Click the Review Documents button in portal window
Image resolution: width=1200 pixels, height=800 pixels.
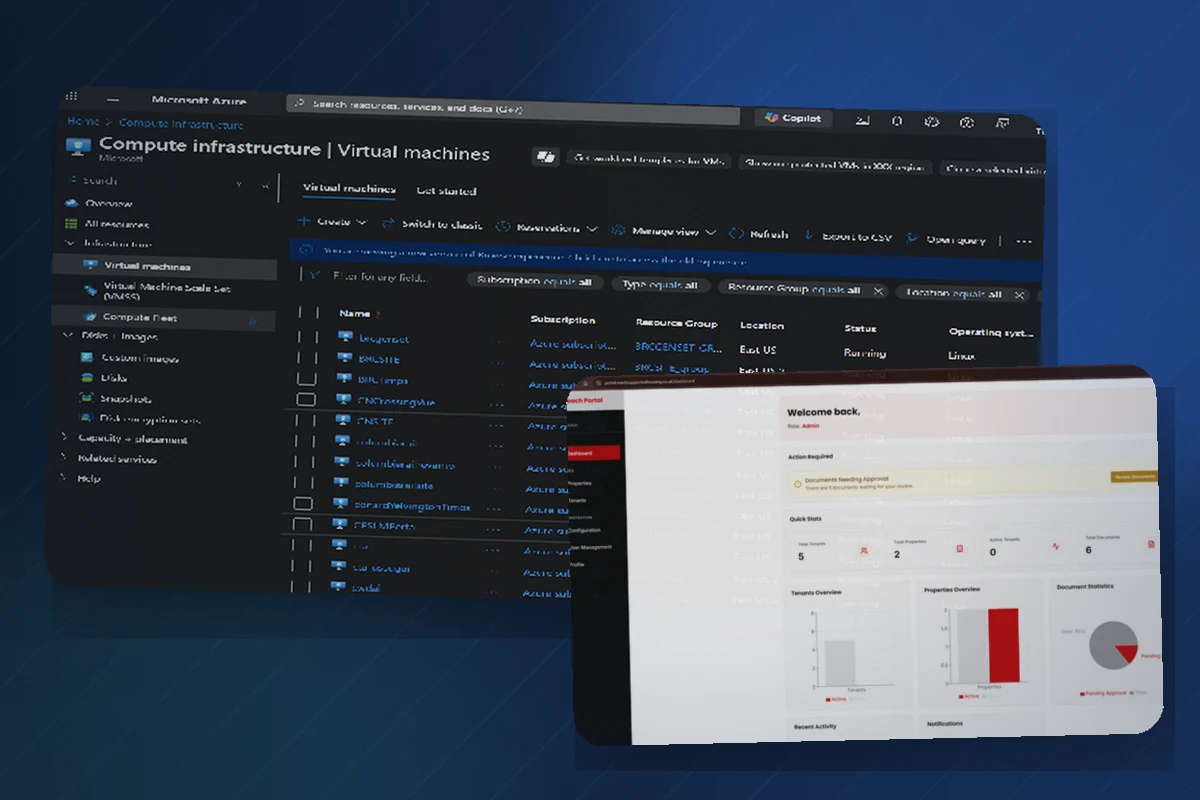[x=1134, y=477]
